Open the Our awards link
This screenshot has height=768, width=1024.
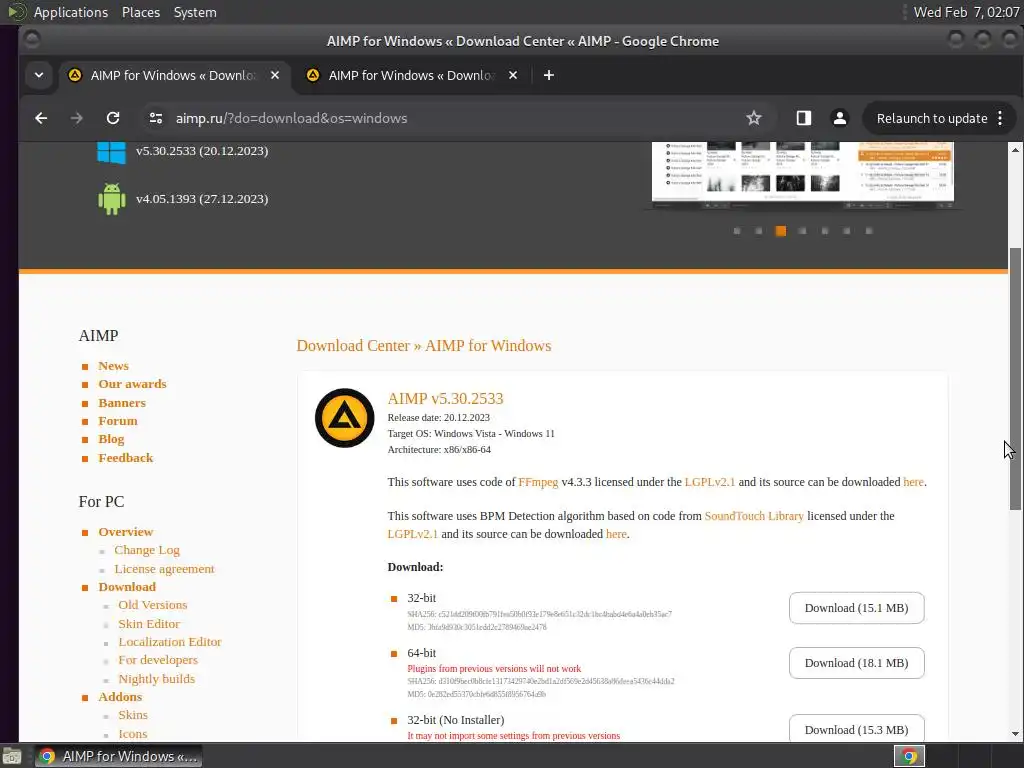[x=133, y=384]
